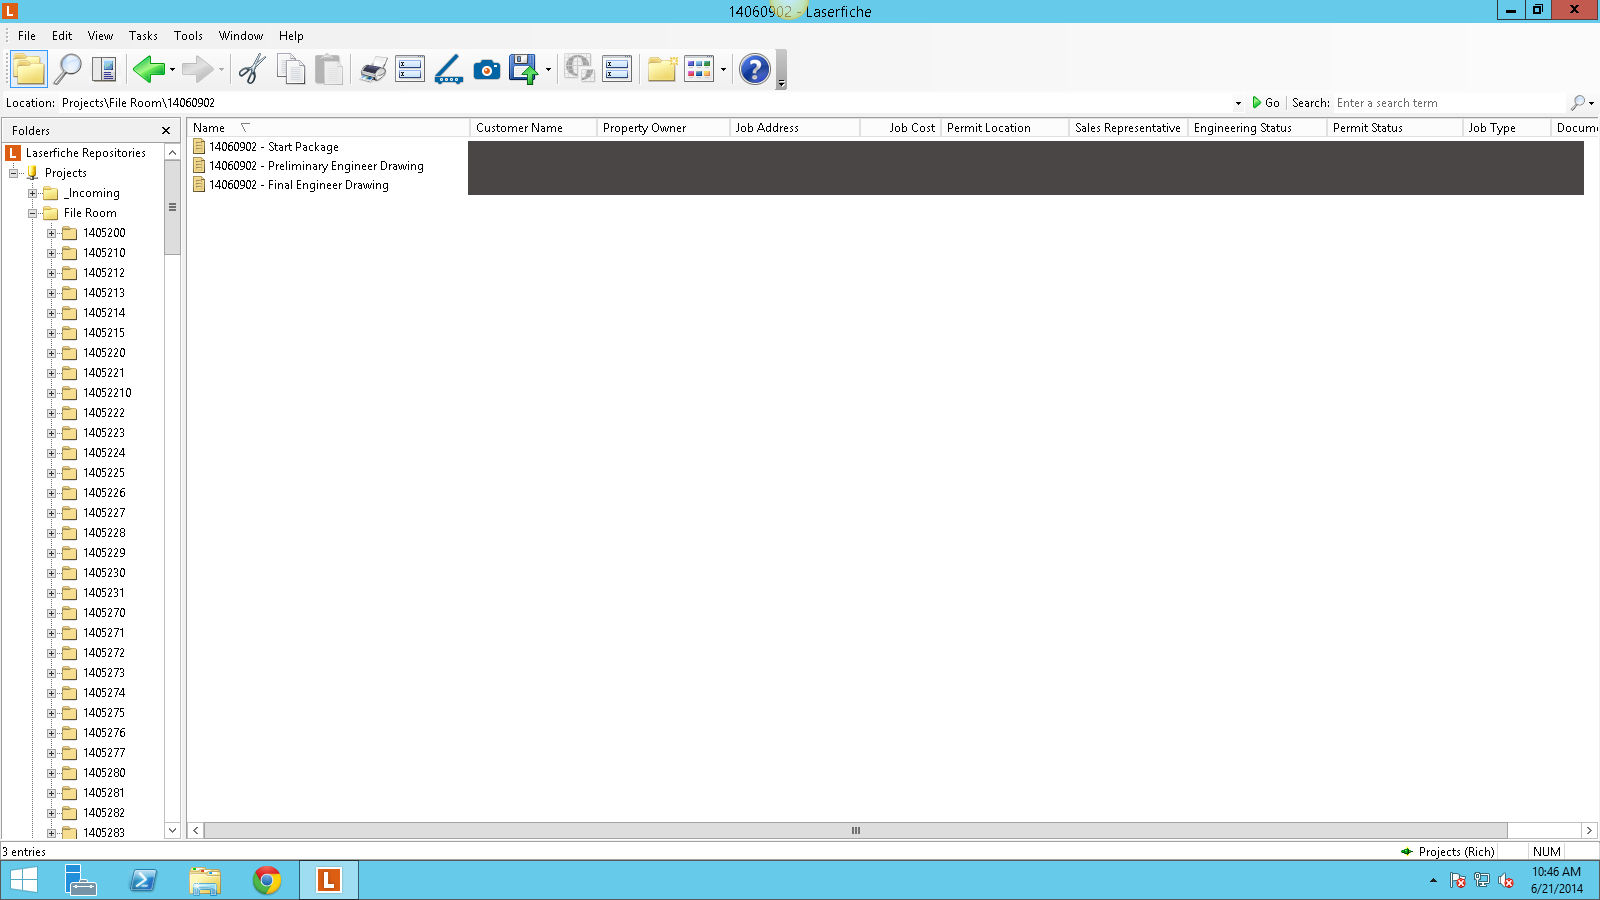This screenshot has height=900, width=1600.
Task: Sort by Property Owner column
Action: (663, 128)
